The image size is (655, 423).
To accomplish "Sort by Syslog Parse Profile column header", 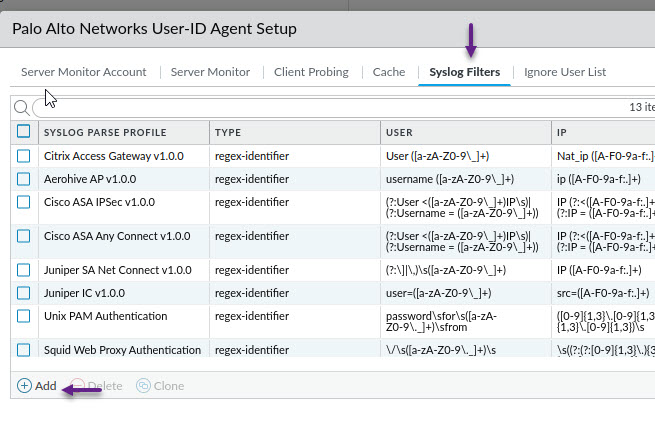I will coord(105,133).
